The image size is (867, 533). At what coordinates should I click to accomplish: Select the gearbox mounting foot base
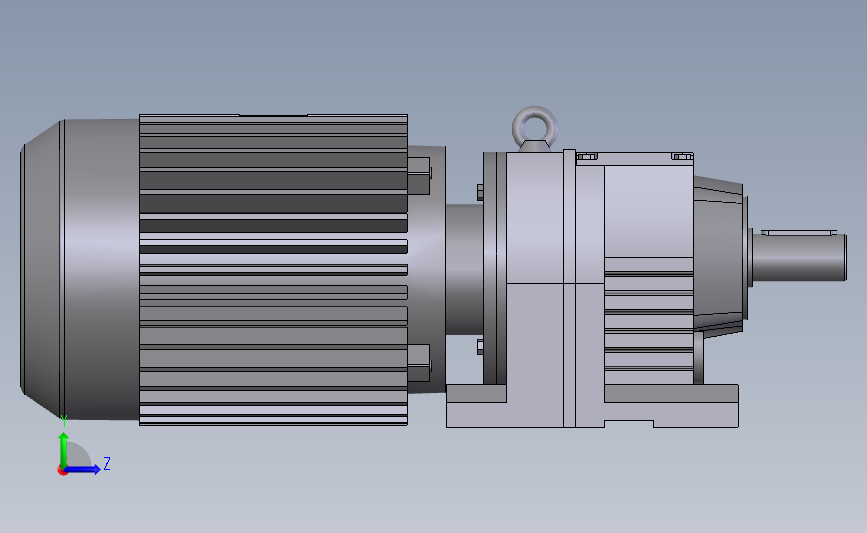[592, 406]
